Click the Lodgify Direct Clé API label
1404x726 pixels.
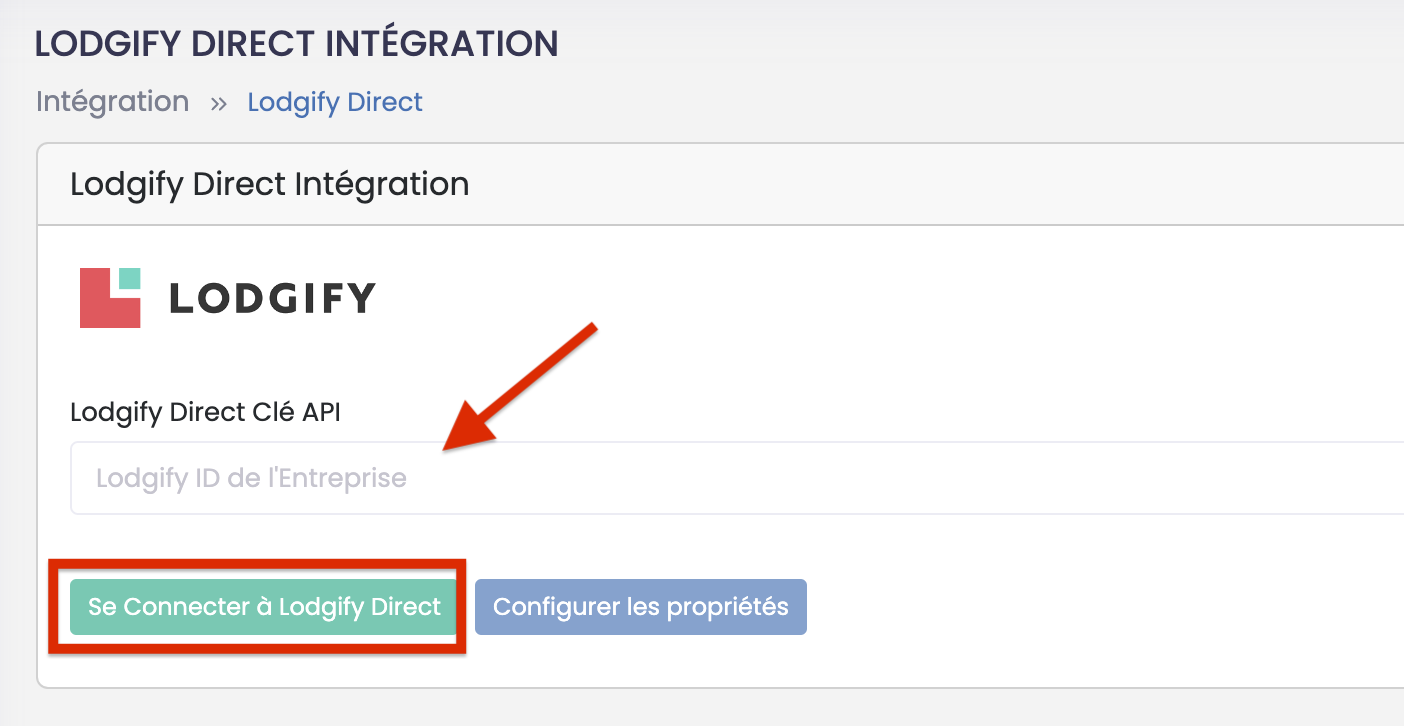(x=205, y=412)
